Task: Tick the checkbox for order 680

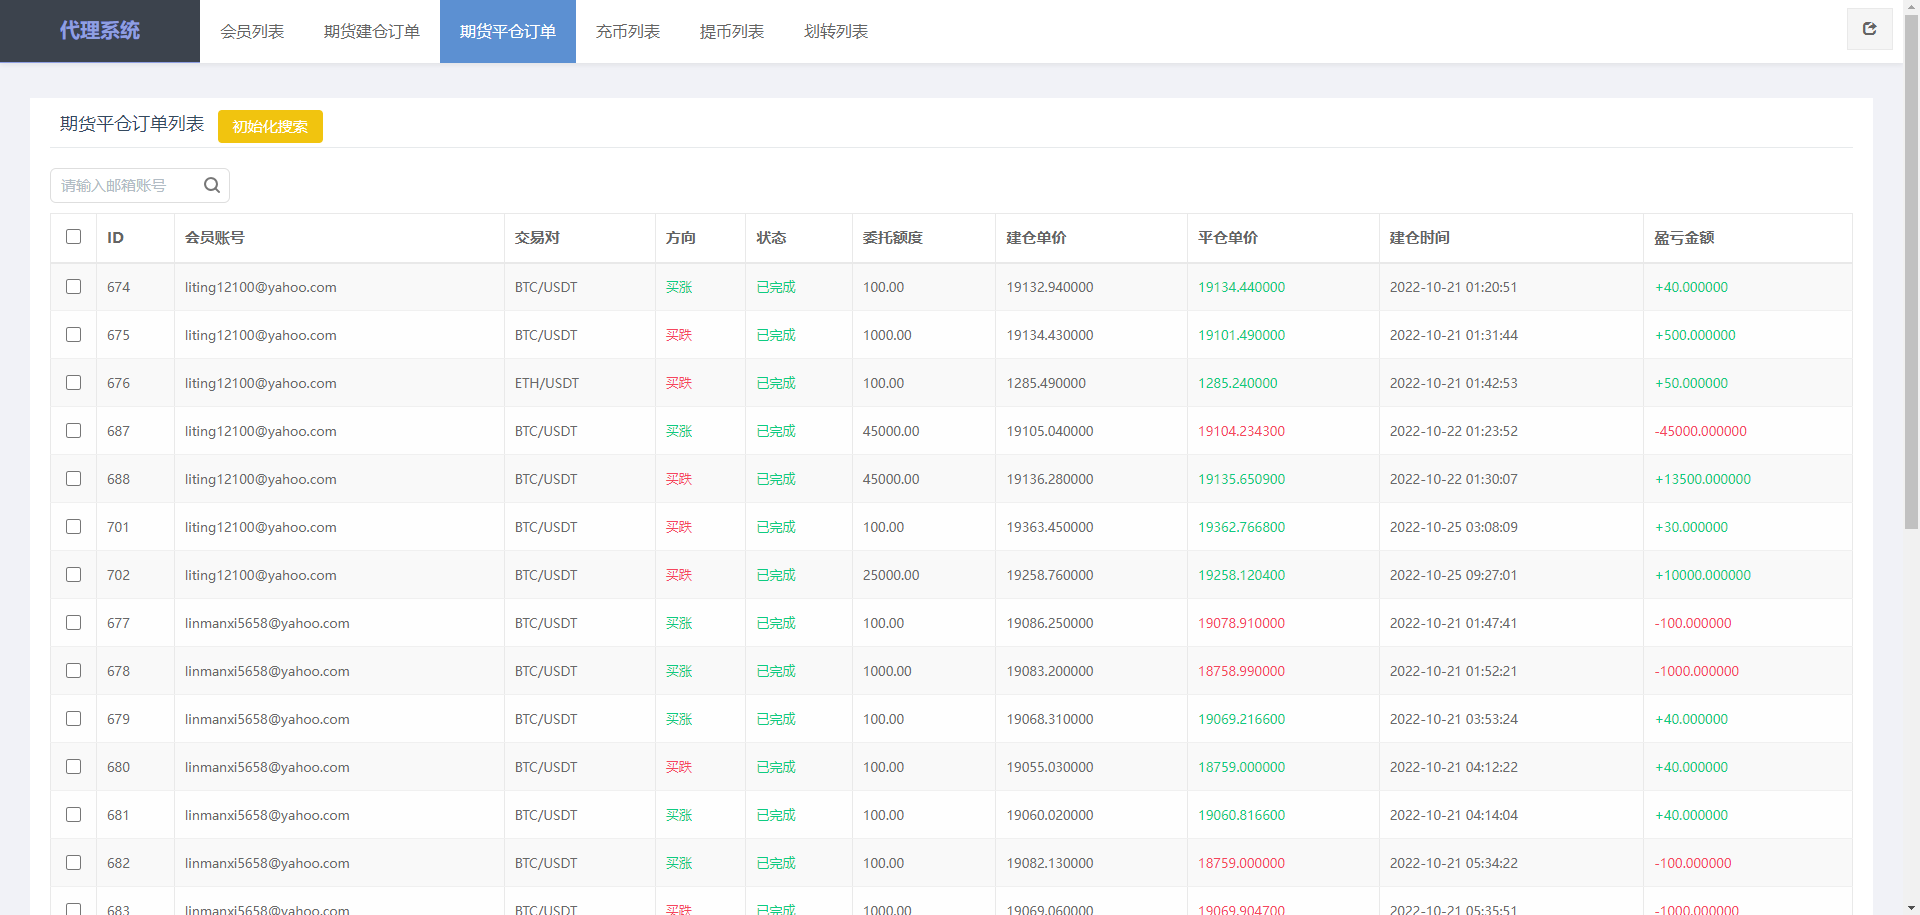Action: (x=73, y=767)
